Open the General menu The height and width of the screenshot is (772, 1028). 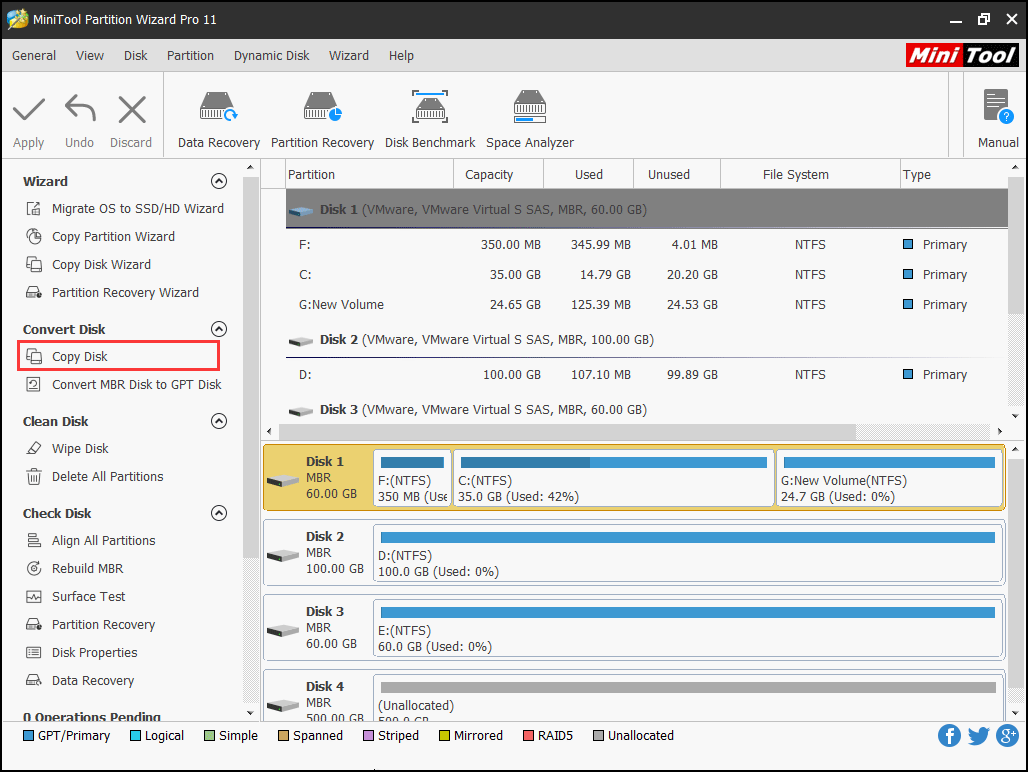[34, 56]
